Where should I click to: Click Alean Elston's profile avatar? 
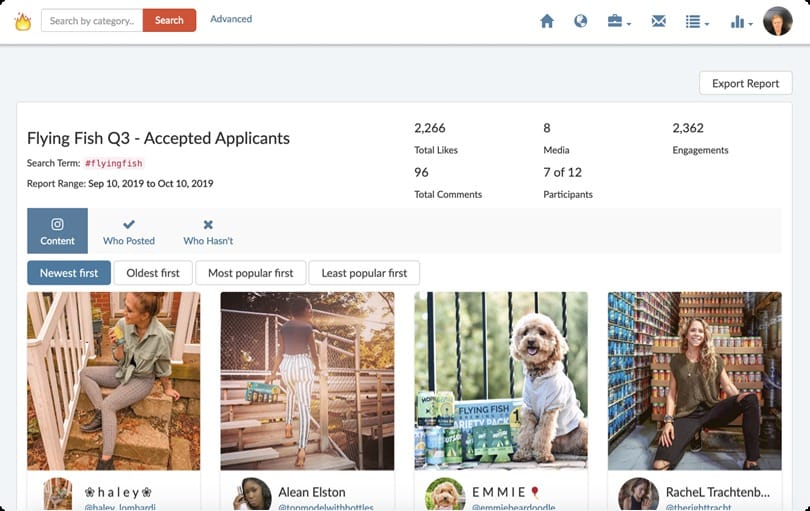251,494
